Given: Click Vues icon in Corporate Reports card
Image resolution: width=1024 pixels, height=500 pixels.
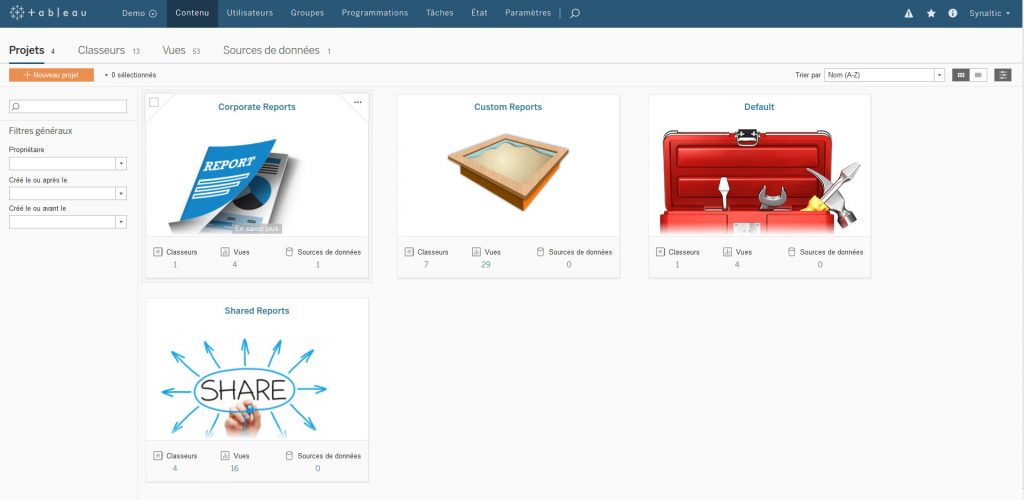Looking at the screenshot, I should pos(225,252).
